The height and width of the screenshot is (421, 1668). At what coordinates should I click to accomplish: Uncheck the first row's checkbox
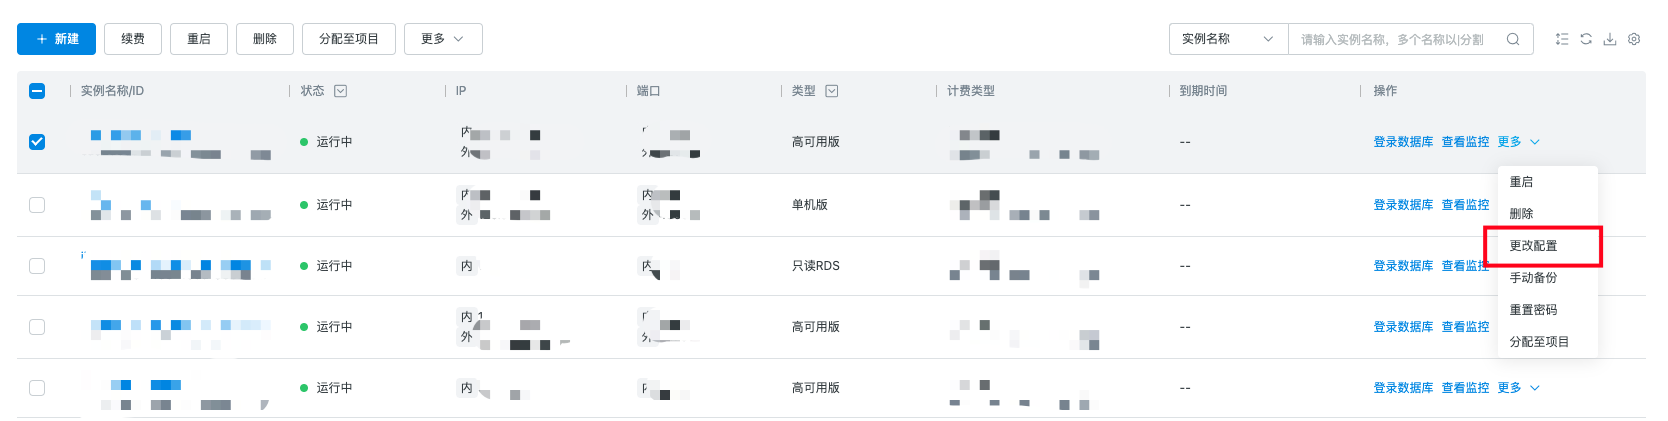click(x=37, y=142)
